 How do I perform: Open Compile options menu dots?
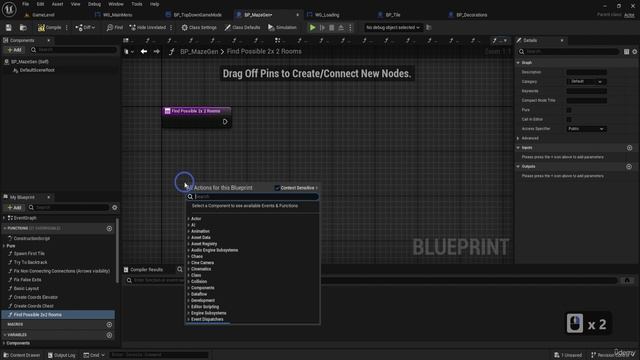[67, 27]
